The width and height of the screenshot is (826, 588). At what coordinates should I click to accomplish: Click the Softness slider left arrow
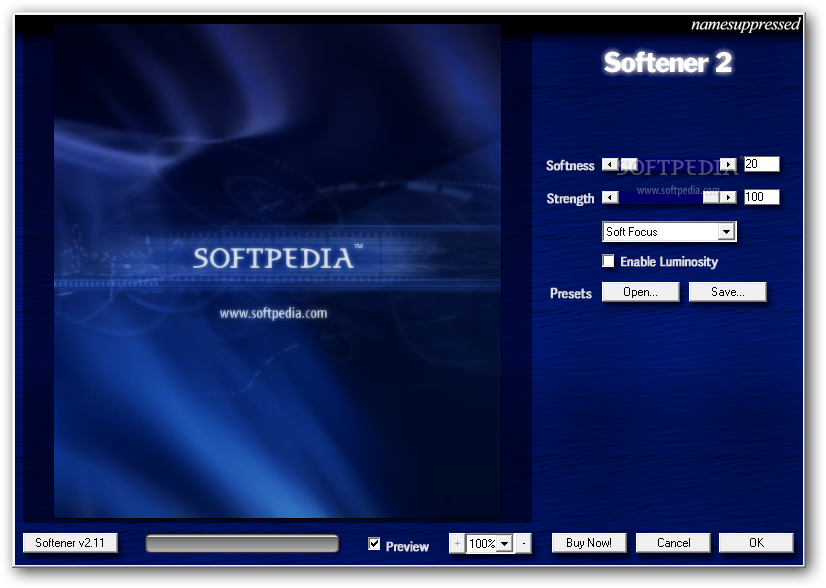(610, 164)
